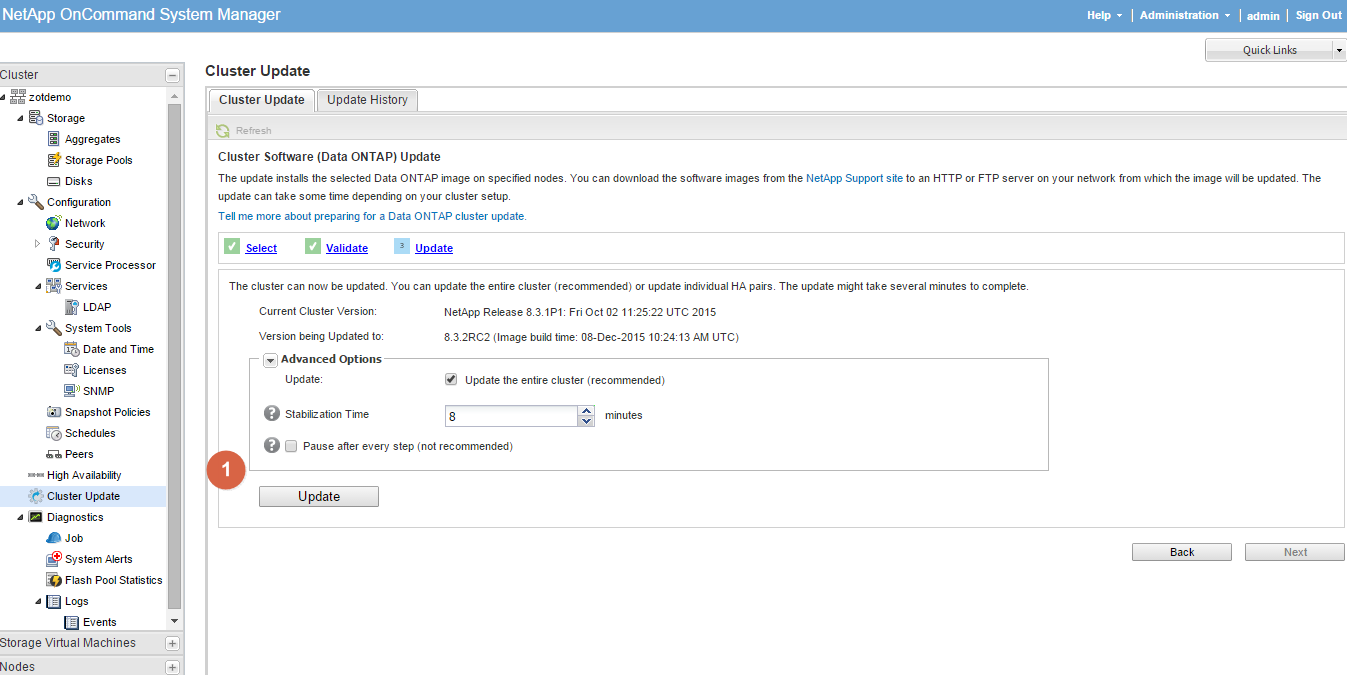1347x675 pixels.
Task: Click the Logs icon
Action: pyautogui.click(x=54, y=601)
